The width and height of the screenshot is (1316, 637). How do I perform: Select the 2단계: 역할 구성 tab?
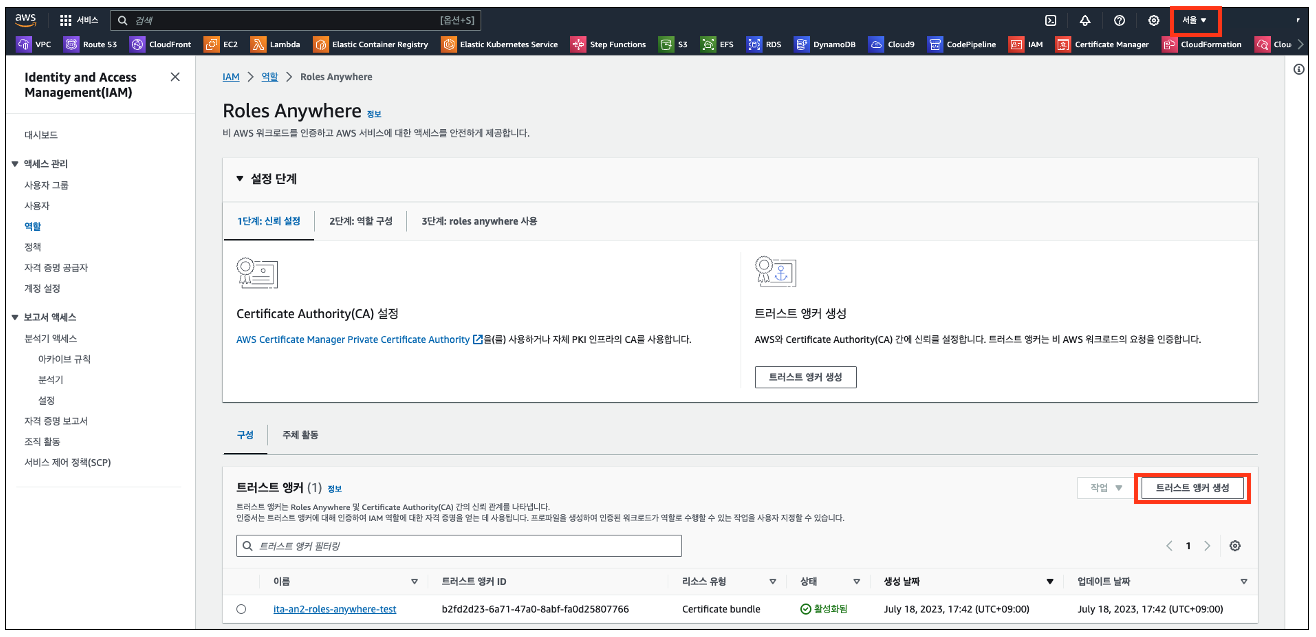point(361,221)
